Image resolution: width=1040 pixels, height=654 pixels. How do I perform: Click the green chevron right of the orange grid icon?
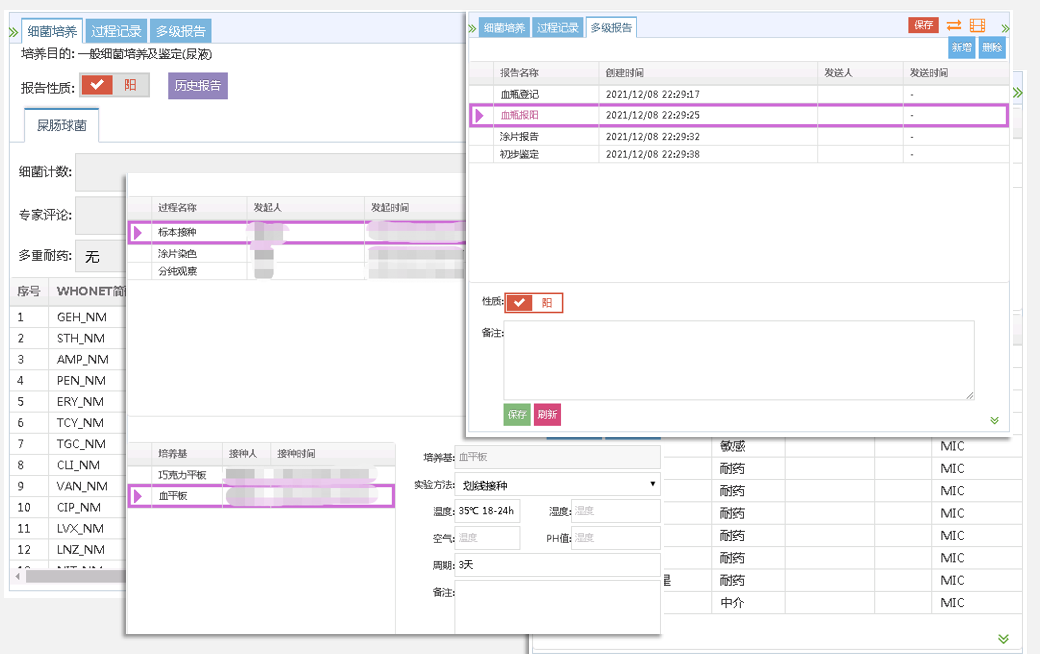tap(1006, 28)
